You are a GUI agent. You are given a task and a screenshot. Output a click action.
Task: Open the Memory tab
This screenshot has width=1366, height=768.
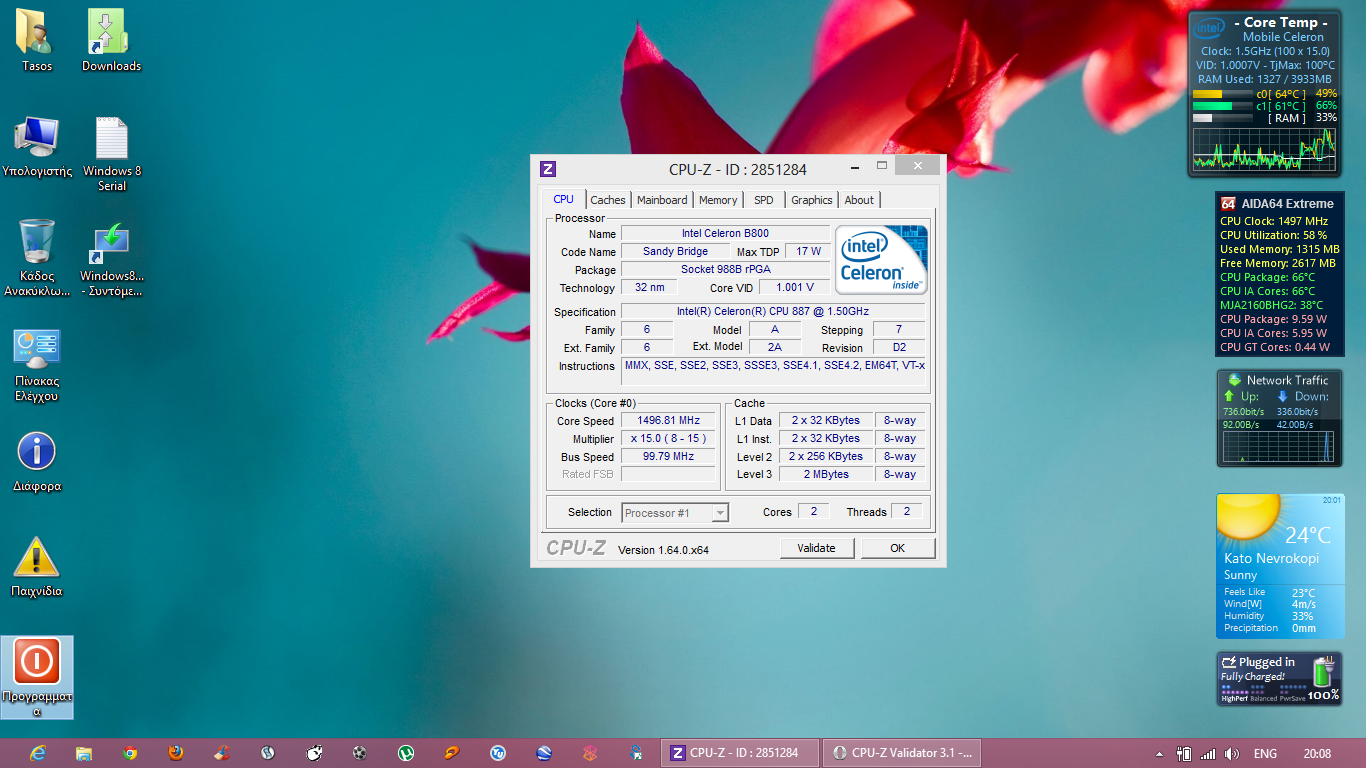[x=718, y=200]
